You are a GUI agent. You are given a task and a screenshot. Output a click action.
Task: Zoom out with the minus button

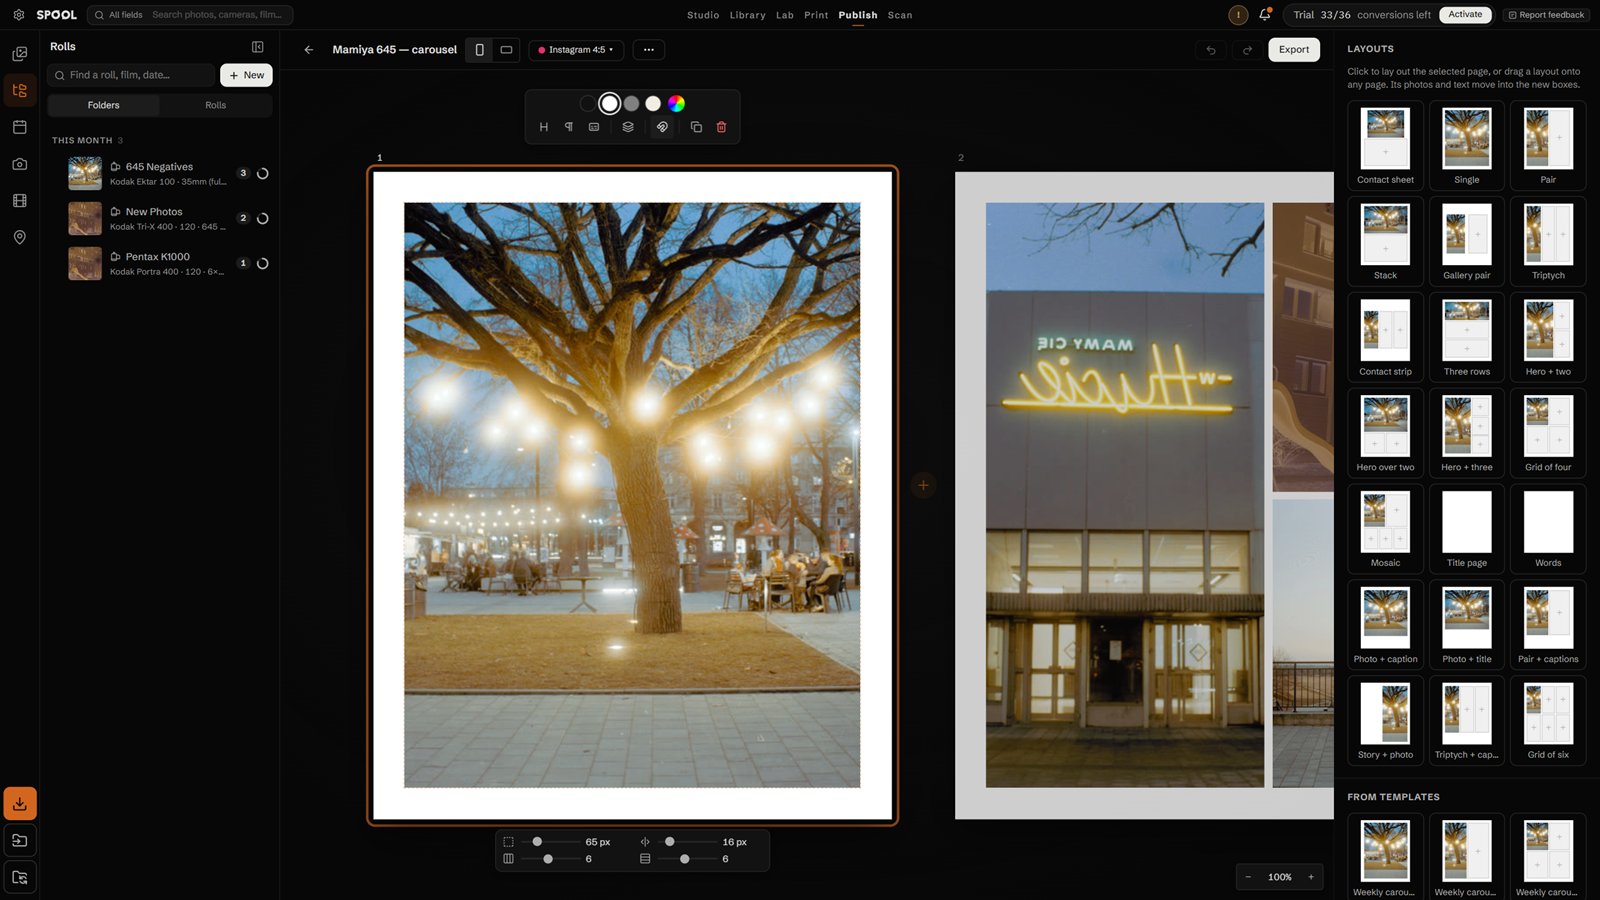(x=1248, y=877)
